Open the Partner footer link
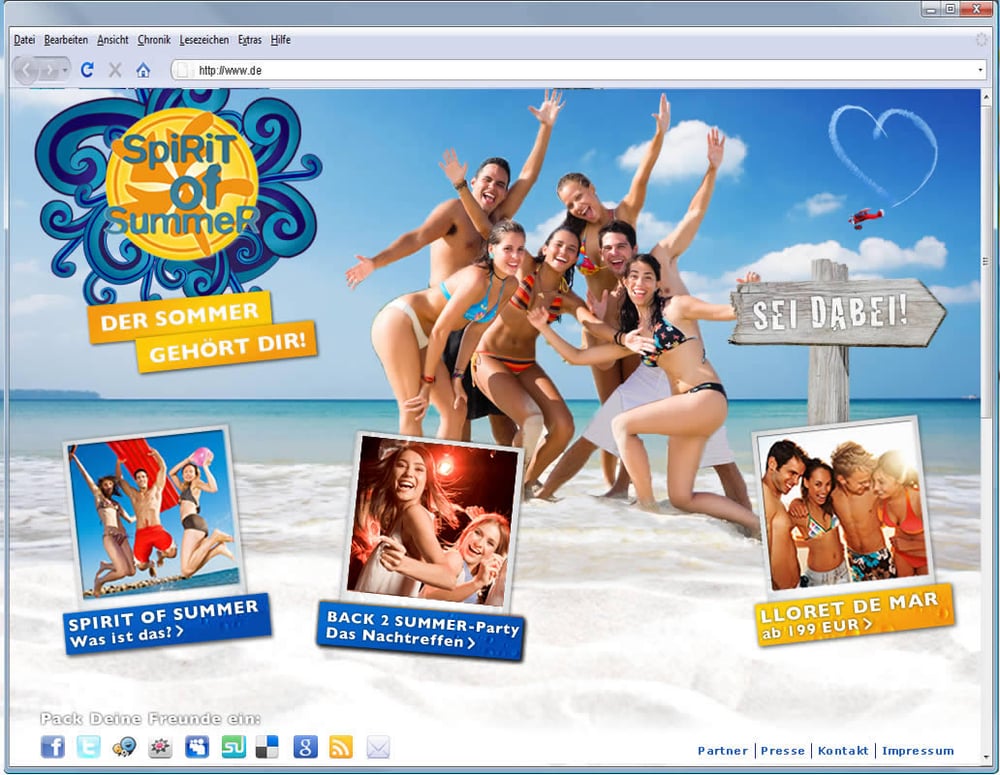 pos(722,751)
